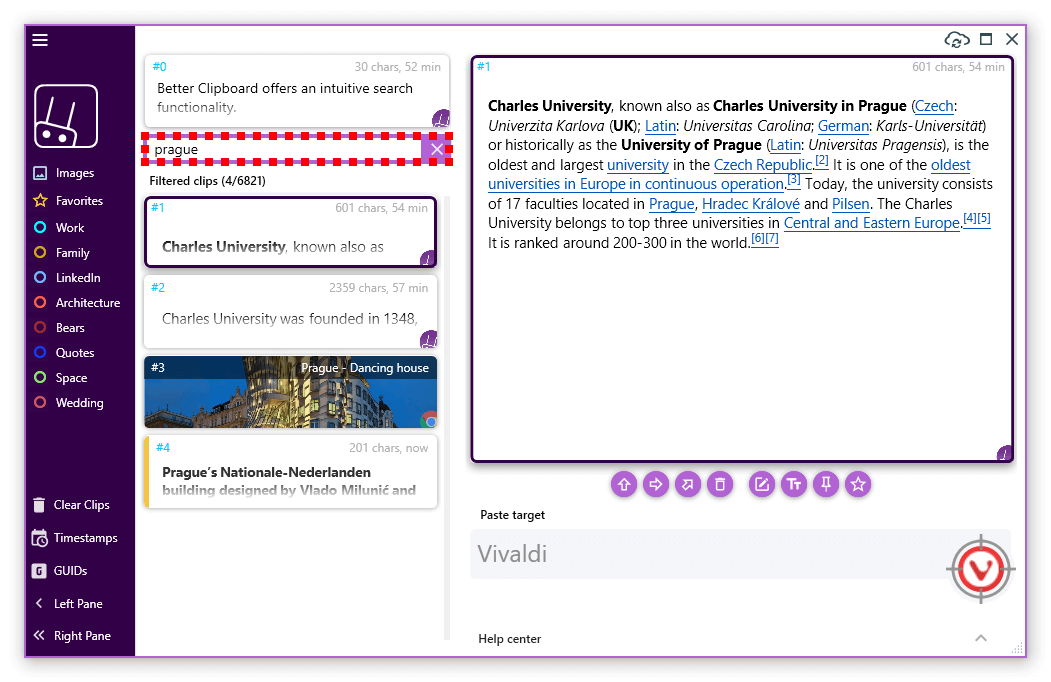Click the window resize grip
The image size is (1051, 682).
pyautogui.click(x=1017, y=648)
